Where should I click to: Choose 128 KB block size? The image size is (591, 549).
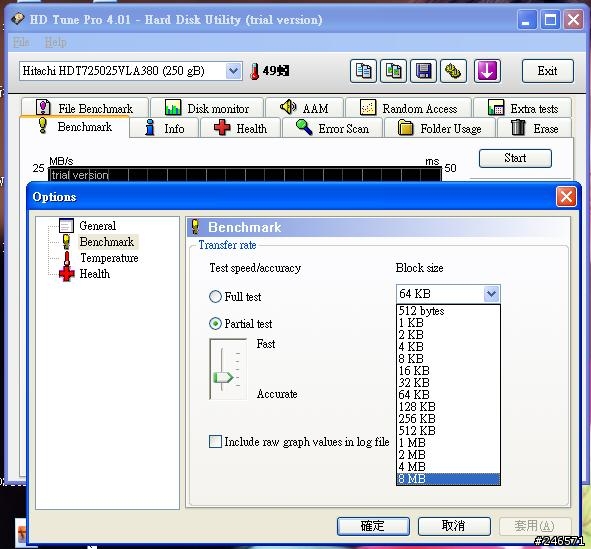click(448, 407)
